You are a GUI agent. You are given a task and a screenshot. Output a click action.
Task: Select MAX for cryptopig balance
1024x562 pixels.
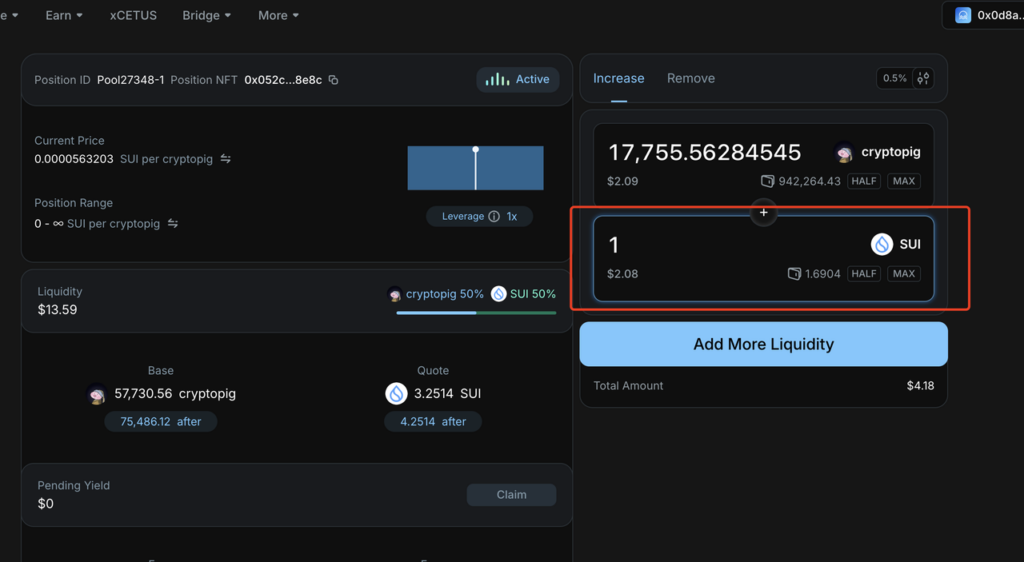coord(904,181)
